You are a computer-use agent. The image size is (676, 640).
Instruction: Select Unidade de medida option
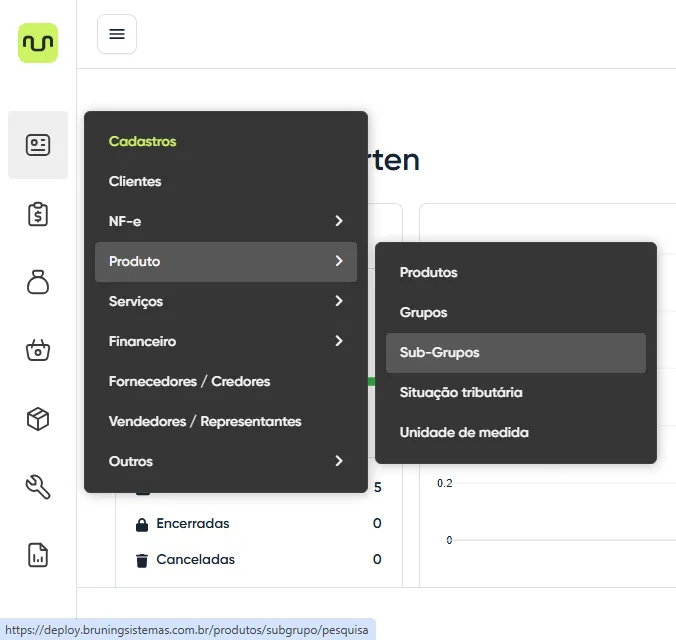click(x=464, y=433)
